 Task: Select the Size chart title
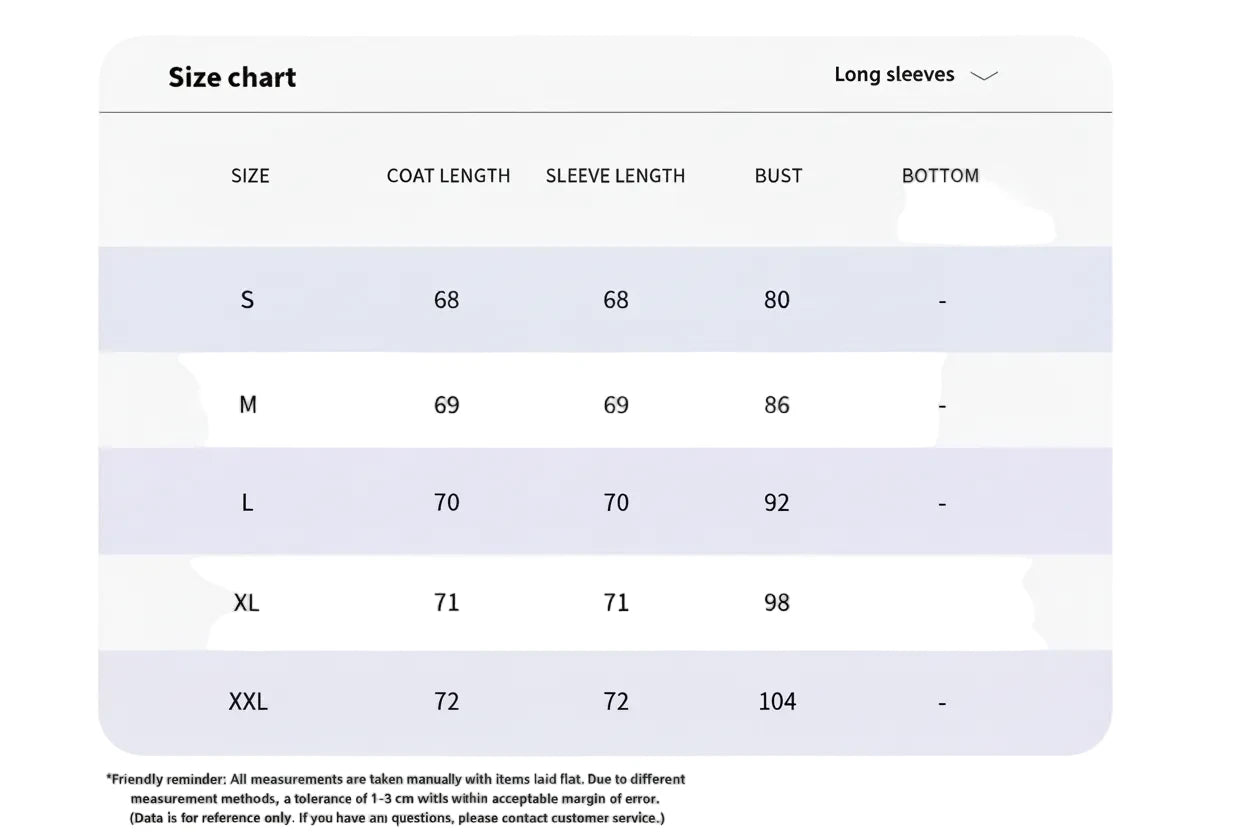pos(232,77)
